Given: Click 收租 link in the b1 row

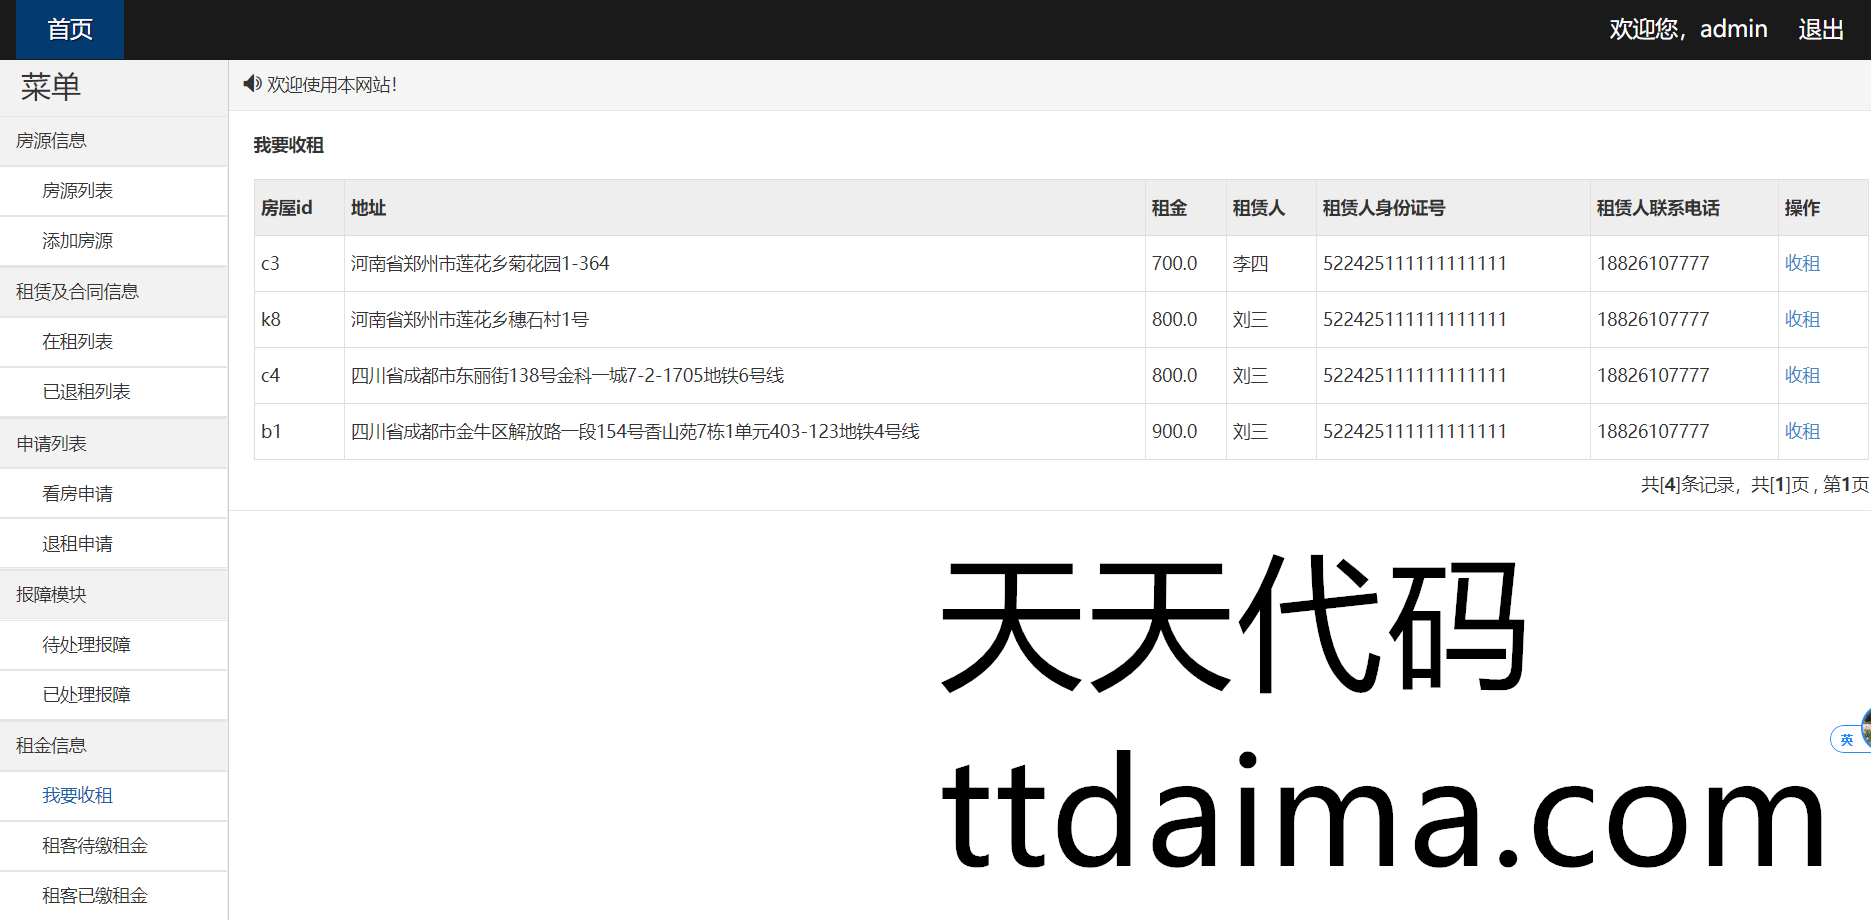Looking at the screenshot, I should (x=1802, y=432).
